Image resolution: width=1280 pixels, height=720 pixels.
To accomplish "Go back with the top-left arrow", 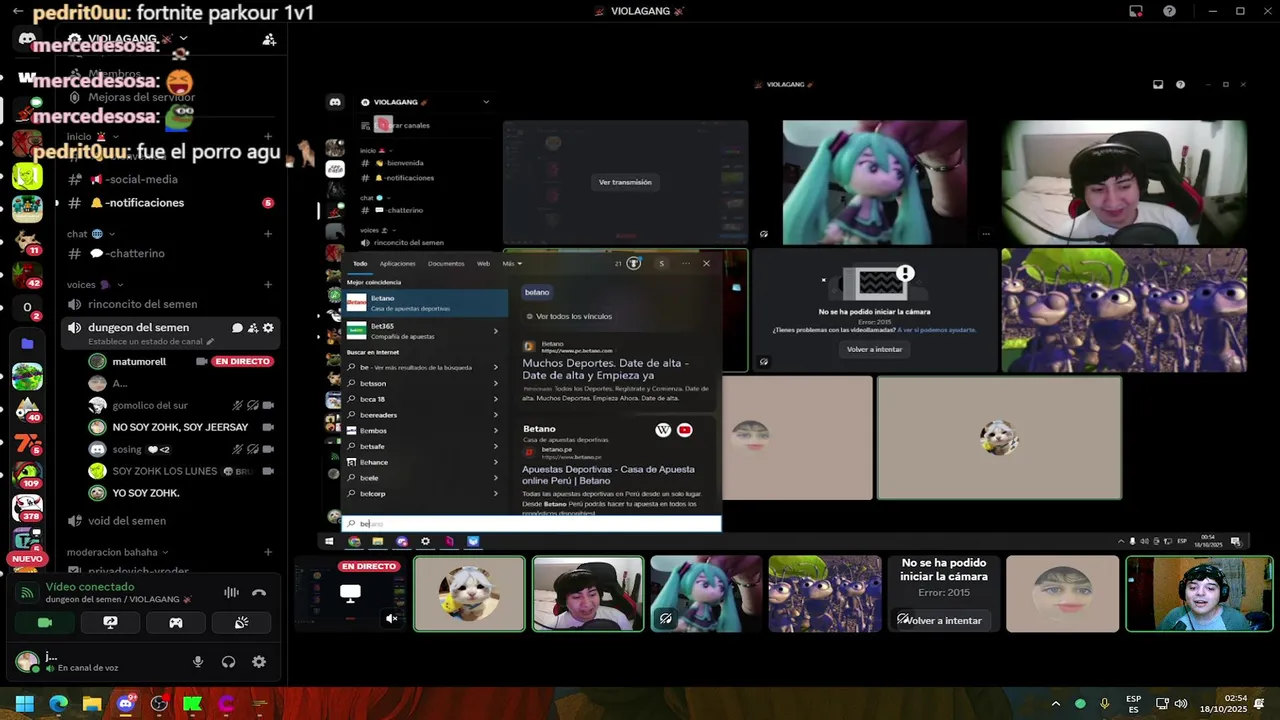I will [18, 11].
